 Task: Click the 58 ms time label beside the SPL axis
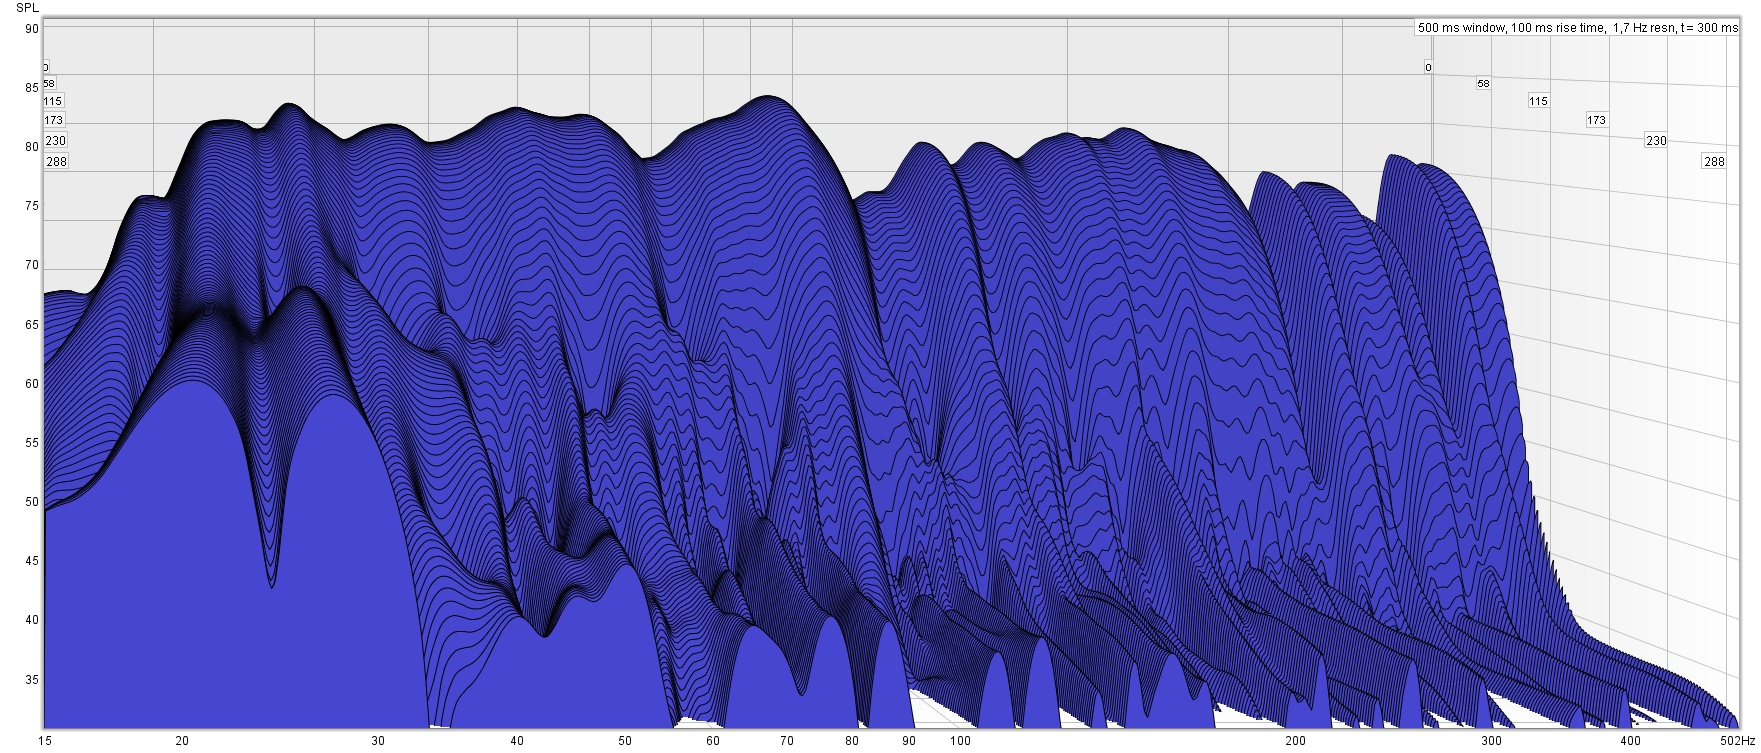(x=49, y=83)
